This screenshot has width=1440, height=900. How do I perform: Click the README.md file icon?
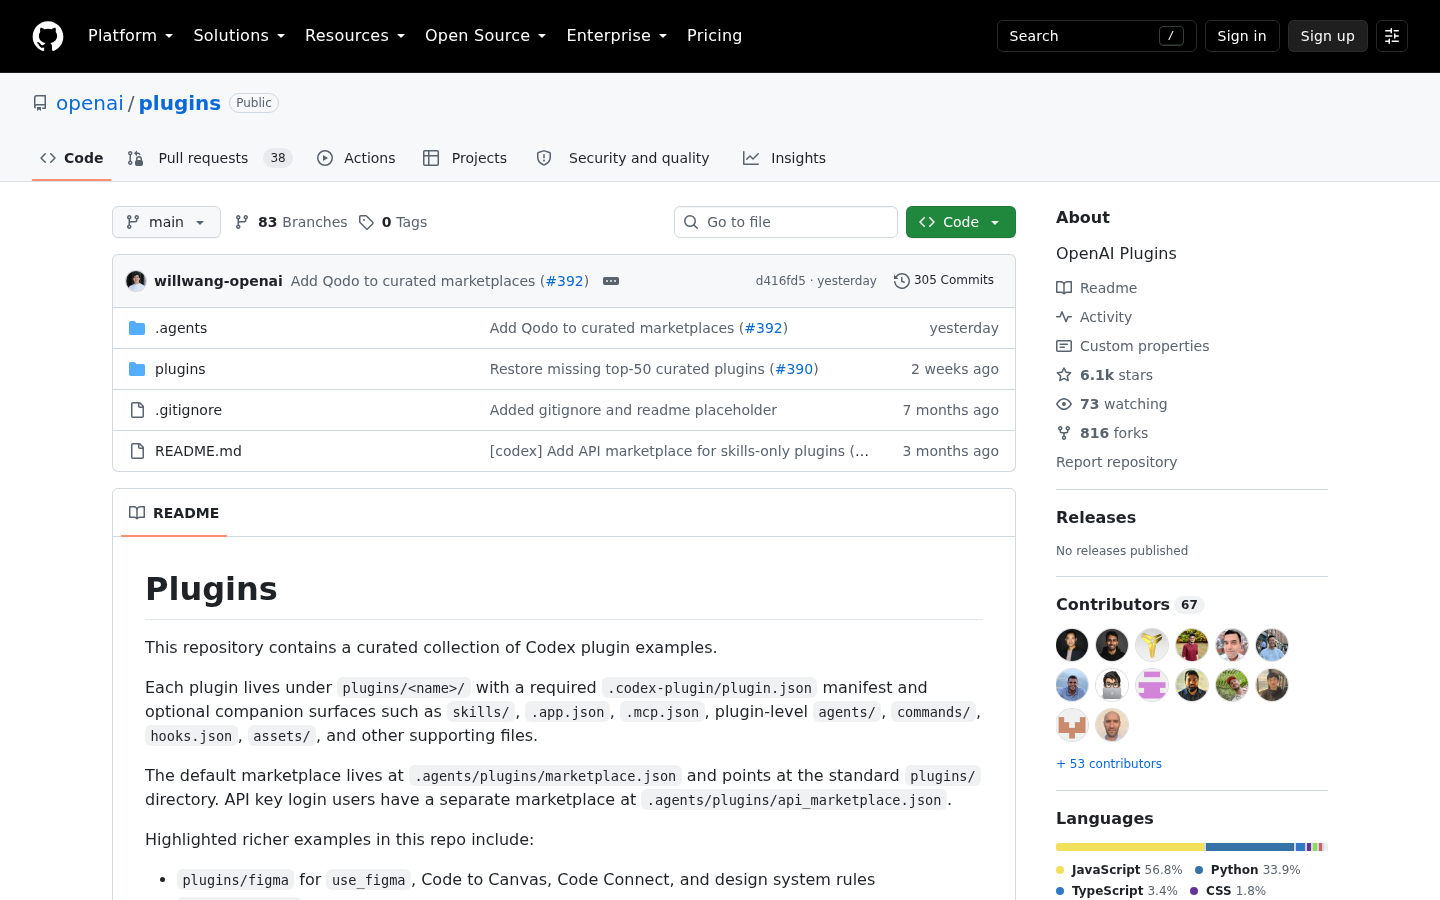tap(137, 451)
